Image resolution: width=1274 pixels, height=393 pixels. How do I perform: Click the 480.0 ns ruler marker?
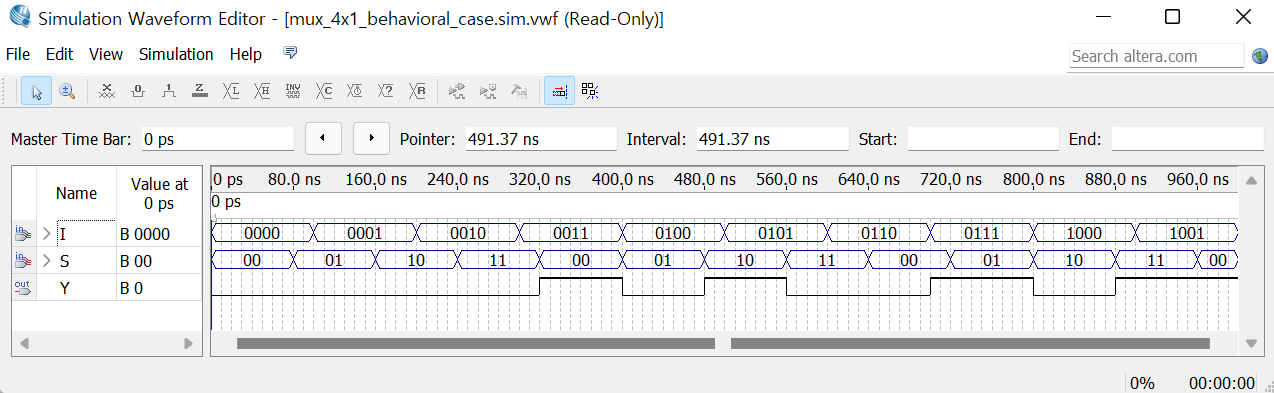pos(706,180)
